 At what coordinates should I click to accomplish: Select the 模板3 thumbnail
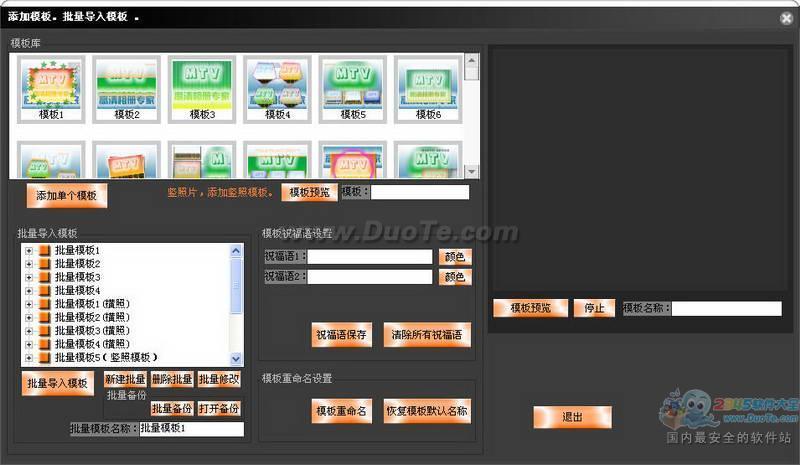(x=202, y=89)
